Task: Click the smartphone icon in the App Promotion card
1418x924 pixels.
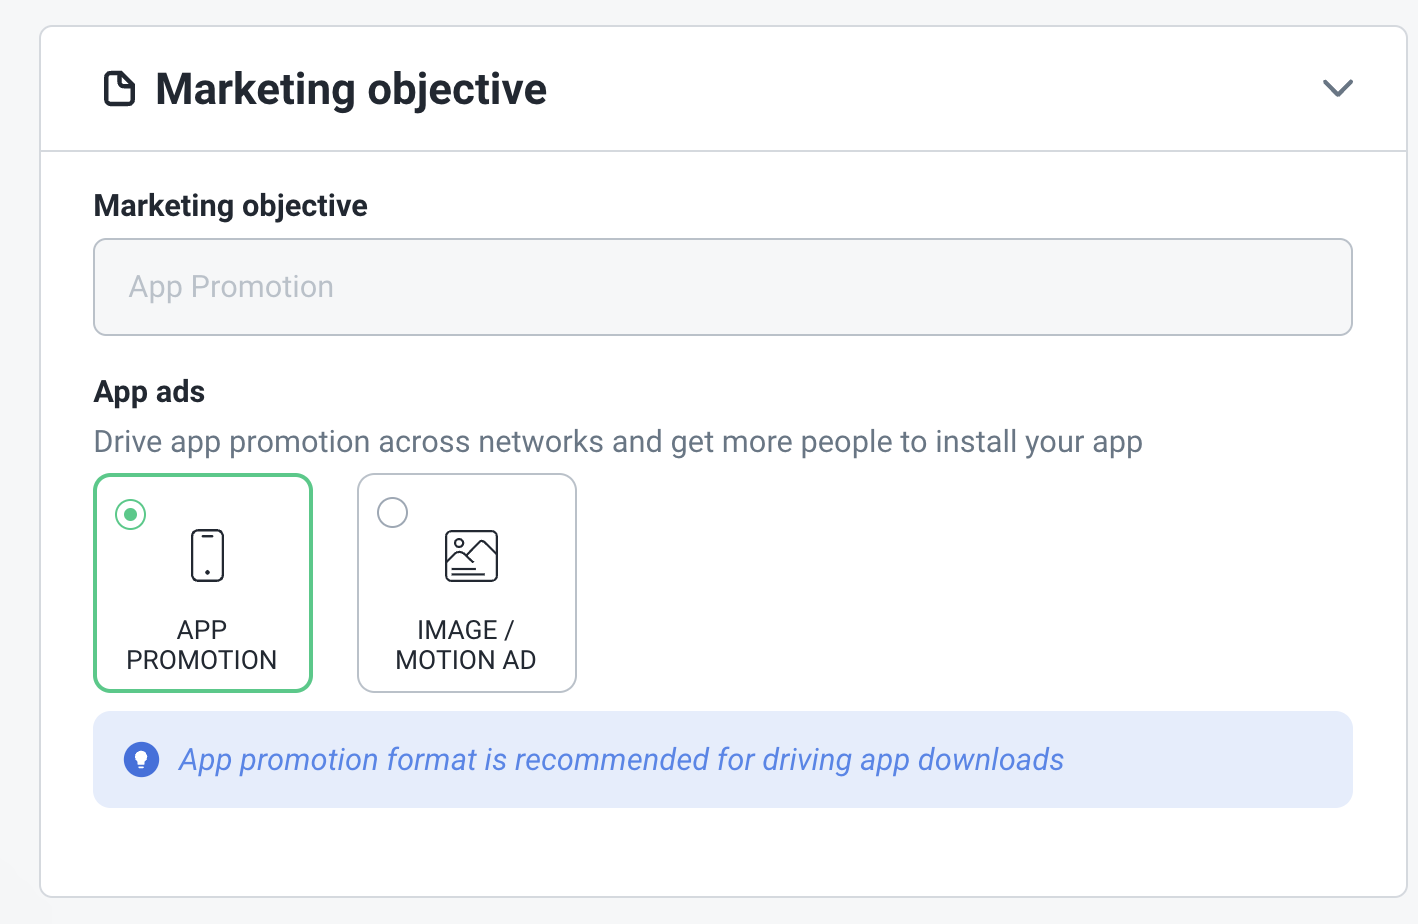Action: pyautogui.click(x=207, y=555)
